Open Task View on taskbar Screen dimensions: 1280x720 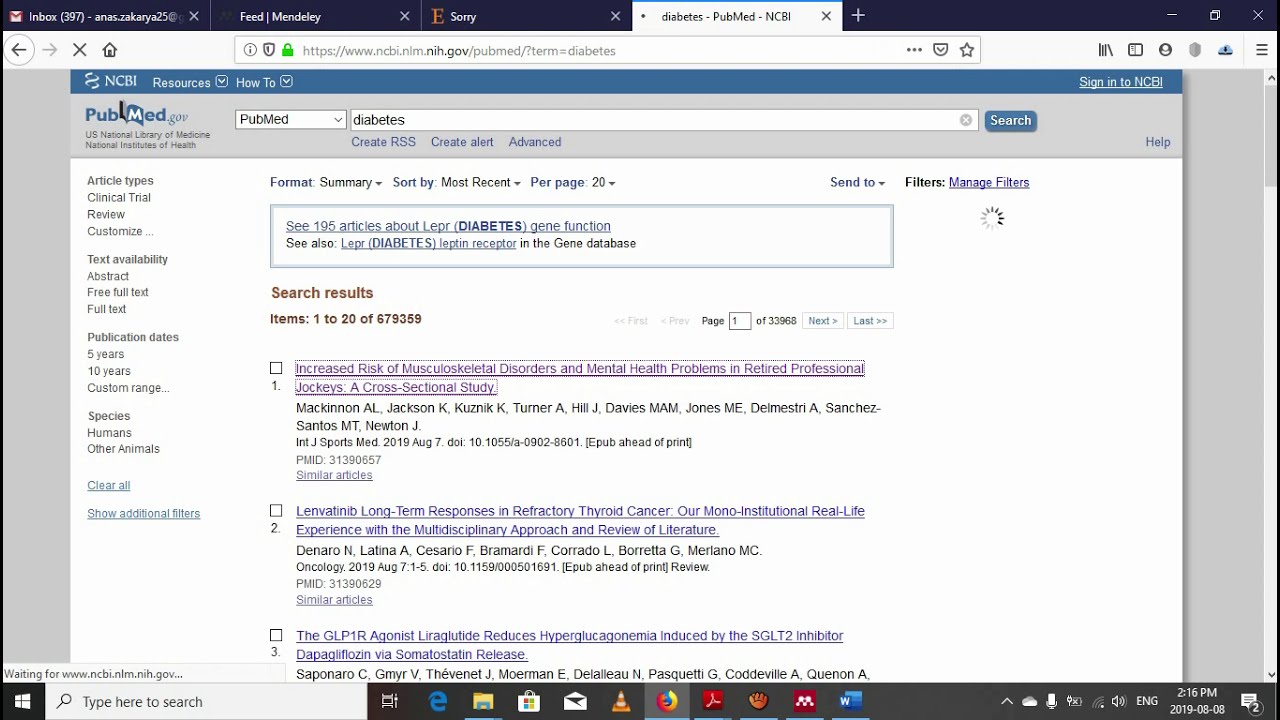click(391, 701)
